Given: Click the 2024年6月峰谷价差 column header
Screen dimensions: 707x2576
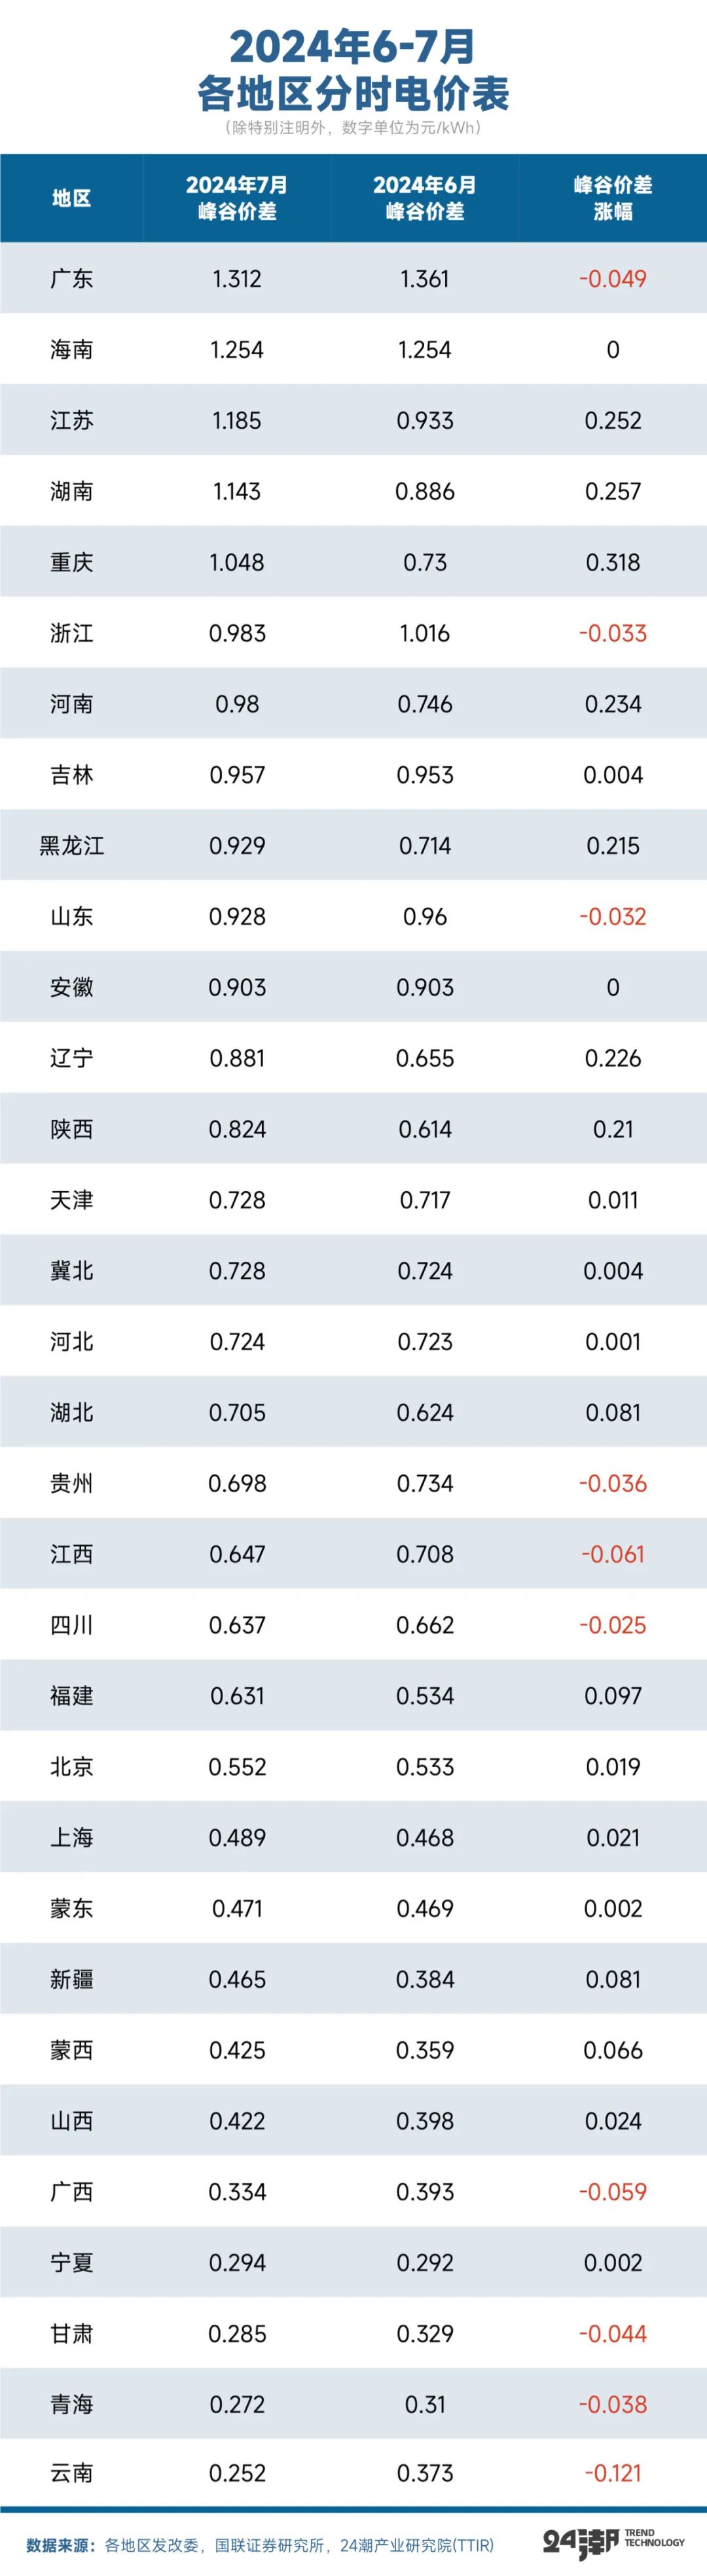Looking at the screenshot, I should pos(425,198).
